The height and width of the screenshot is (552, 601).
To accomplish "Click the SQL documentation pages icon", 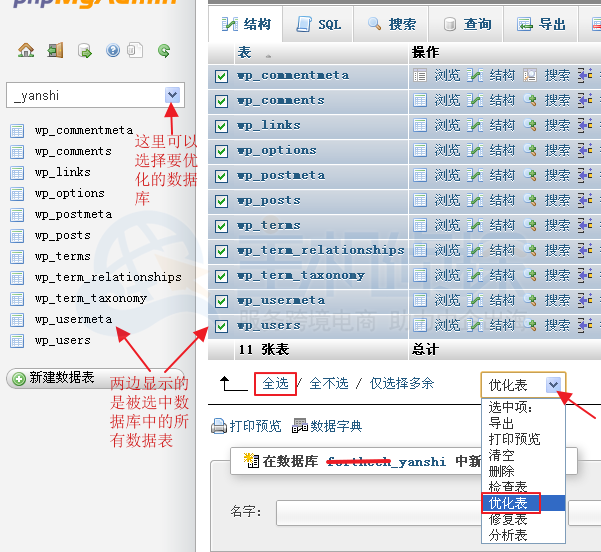I will click(x=135, y=50).
